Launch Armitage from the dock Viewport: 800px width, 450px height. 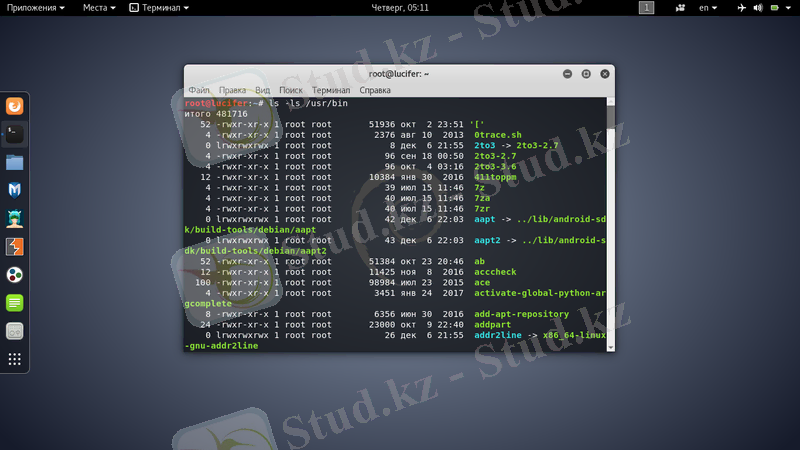point(15,218)
